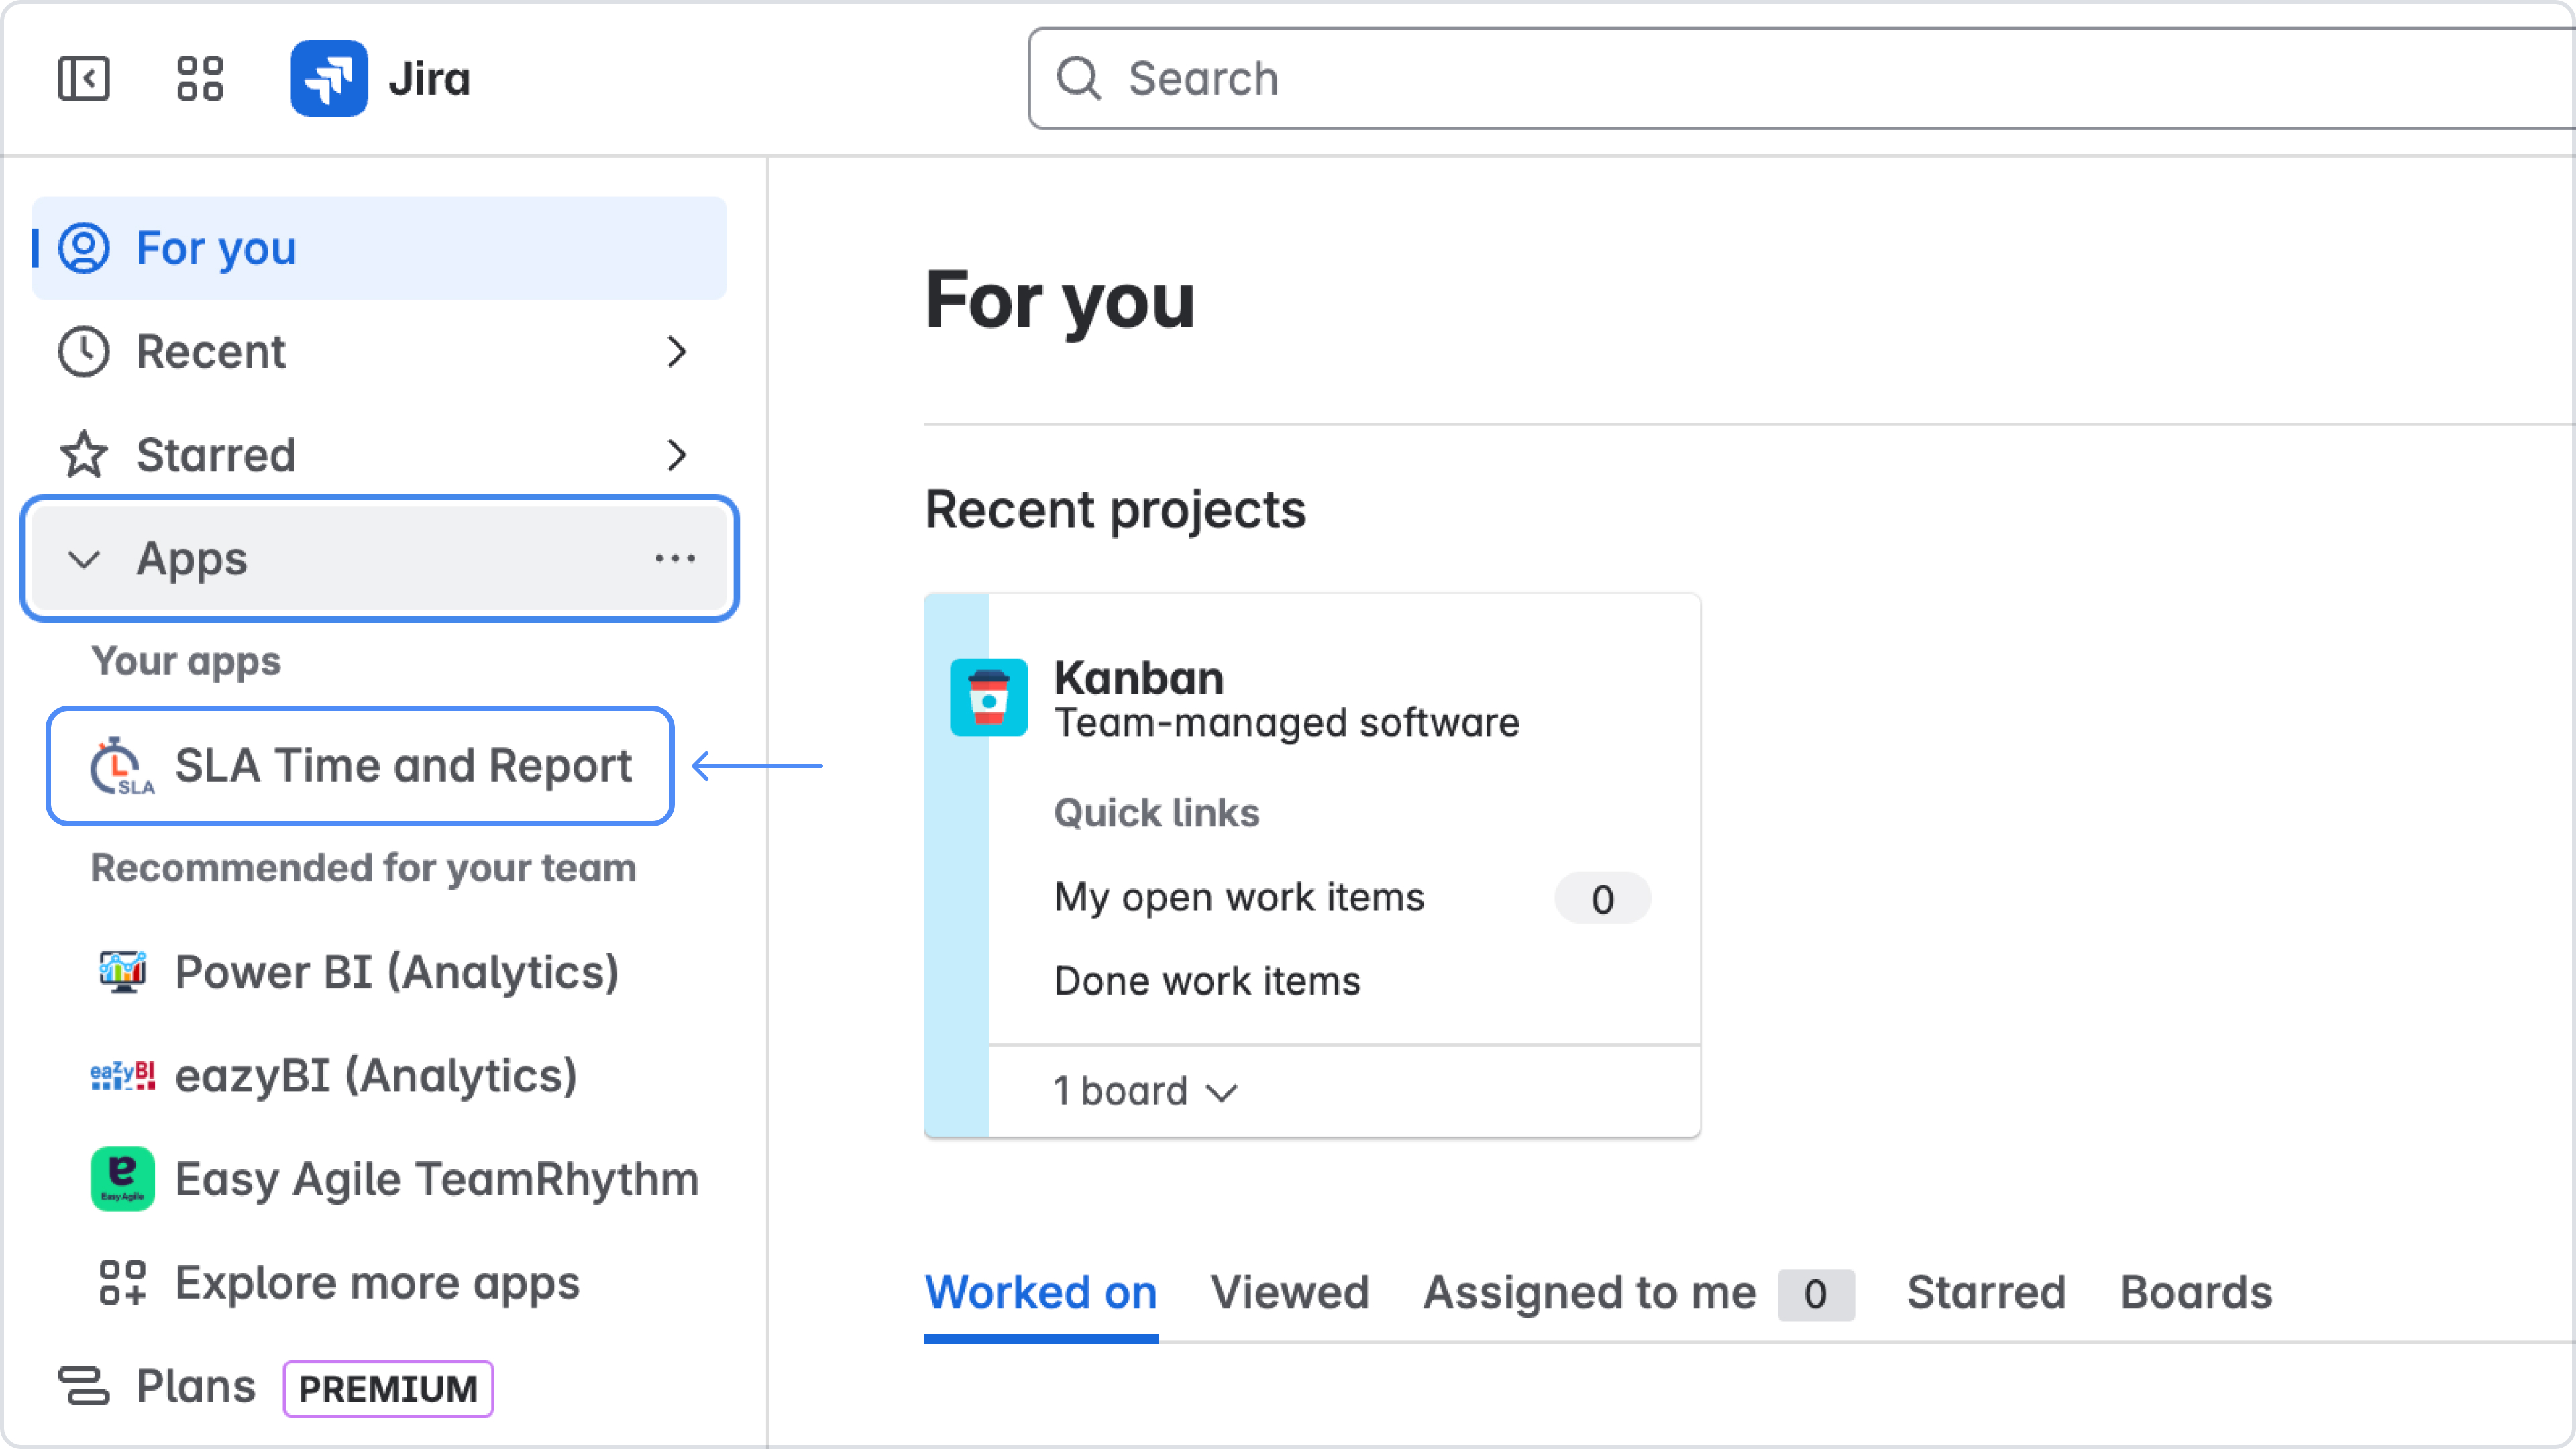Viewport: 2576px width, 1449px height.
Task: Collapse the Apps section chevron
Action: (x=84, y=559)
